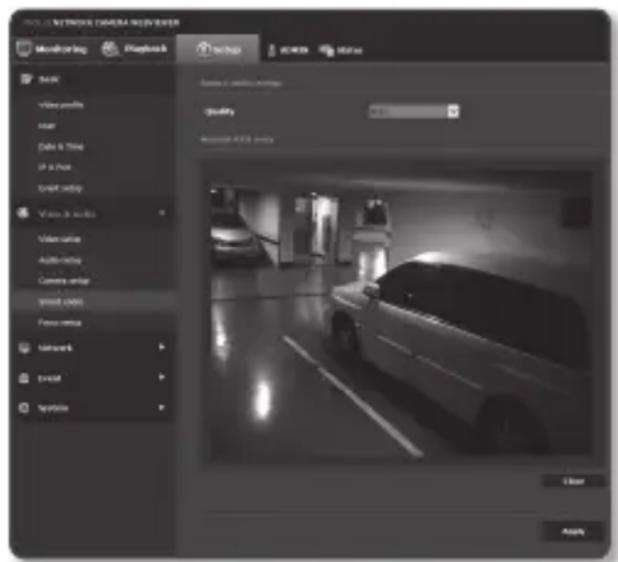This screenshot has height=562, width=618.
Task: Click the Playback reel icon
Action: point(110,49)
